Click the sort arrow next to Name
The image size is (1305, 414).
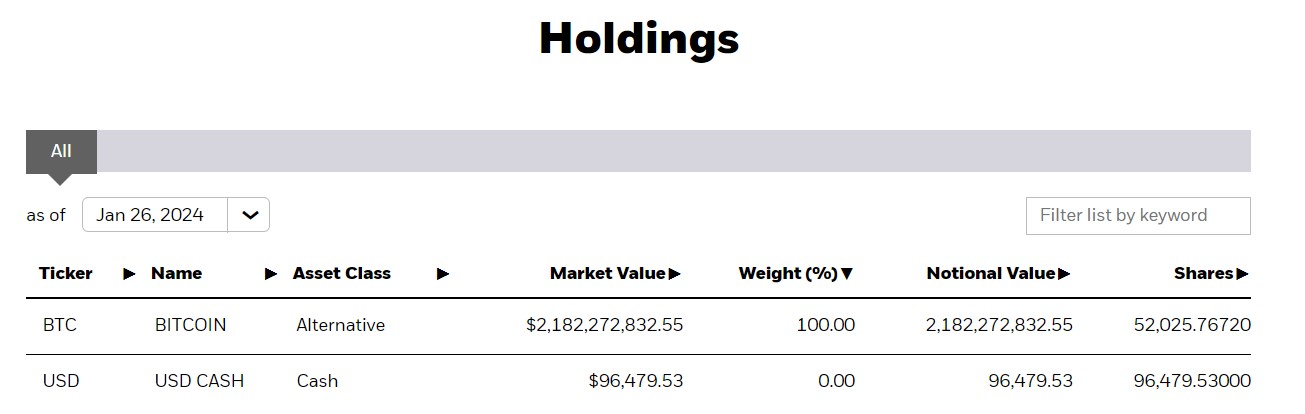(x=271, y=274)
